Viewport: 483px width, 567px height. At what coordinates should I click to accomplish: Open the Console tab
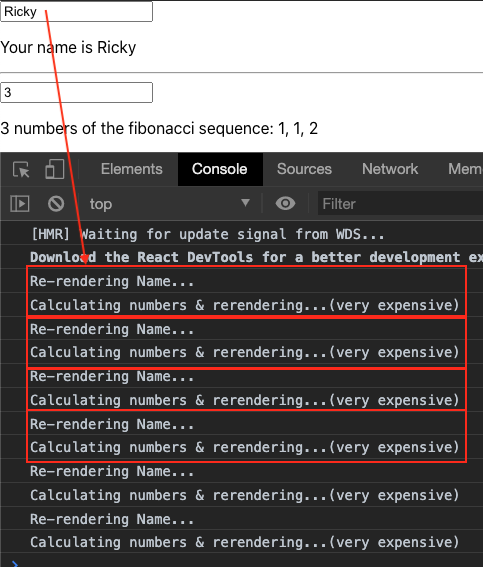(220, 169)
